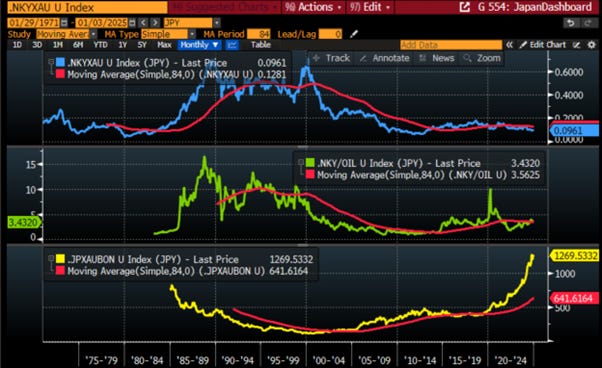Click the start date field 01/29/1971
The height and width of the screenshot is (368, 602).
[34, 23]
